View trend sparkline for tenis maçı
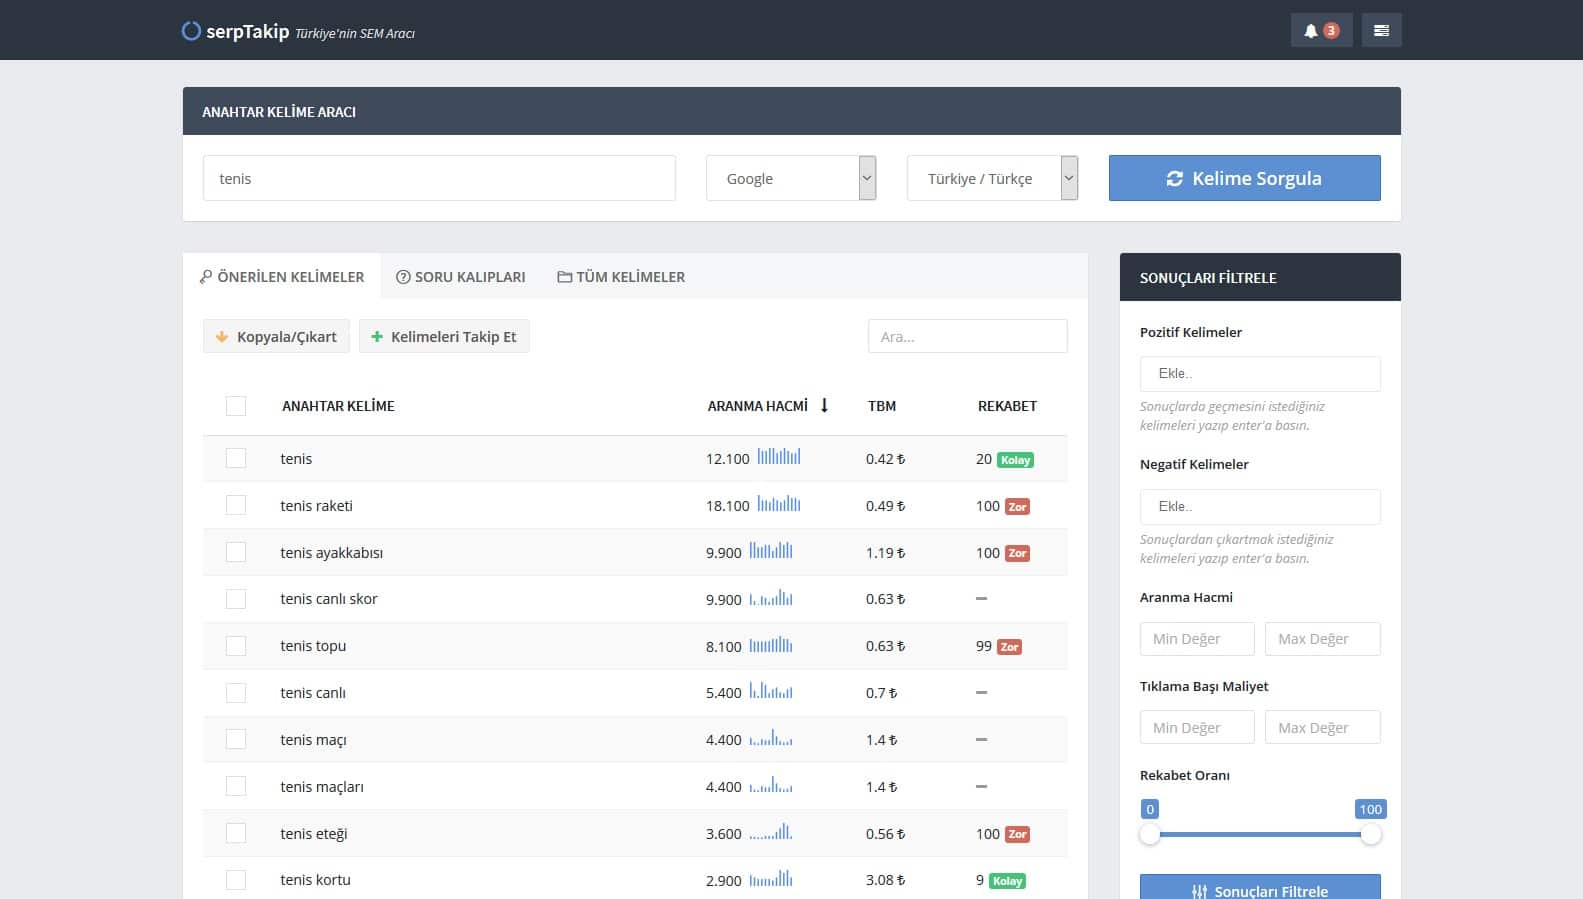Viewport: 1583px width, 899px height. [x=771, y=739]
